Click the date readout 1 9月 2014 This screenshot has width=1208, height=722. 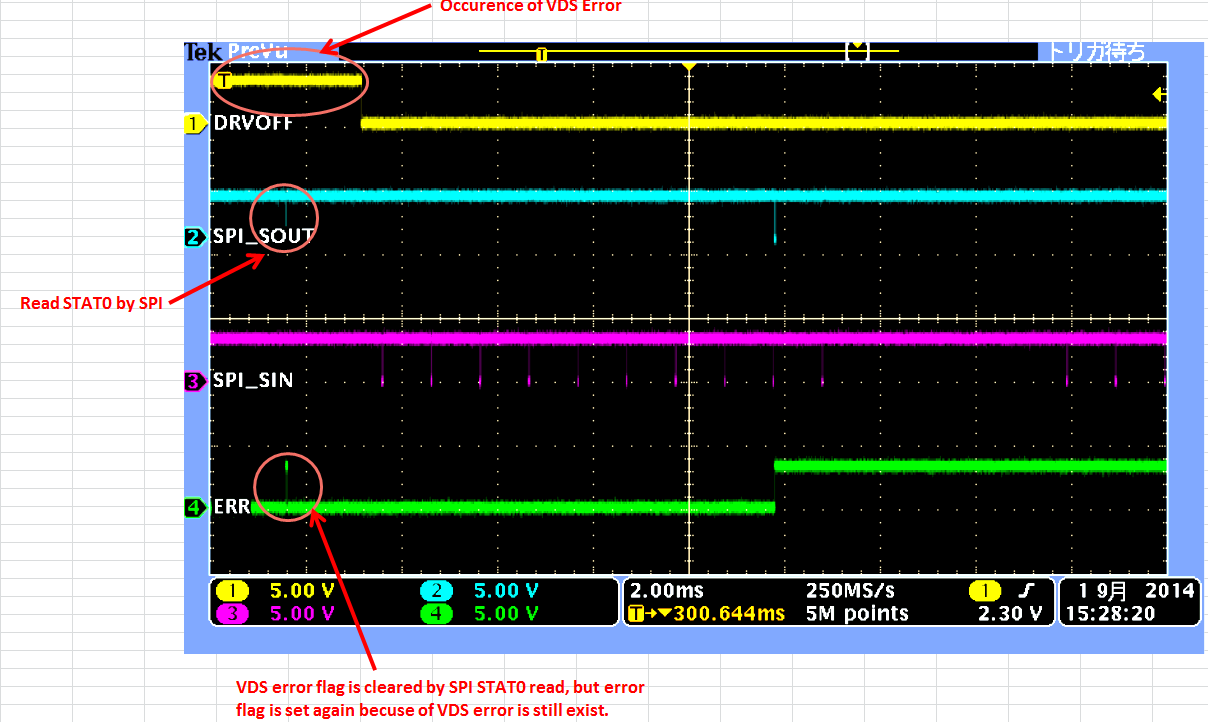coord(1137,591)
